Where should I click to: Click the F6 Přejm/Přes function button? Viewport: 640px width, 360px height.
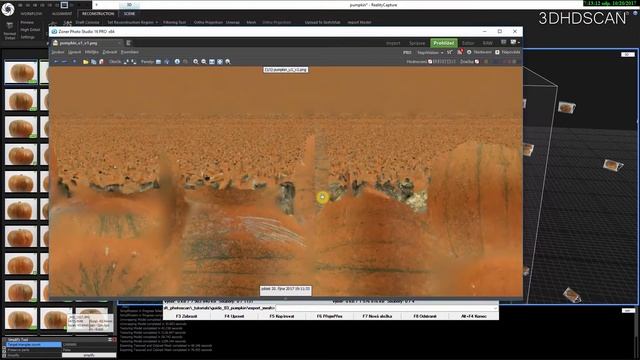329,316
